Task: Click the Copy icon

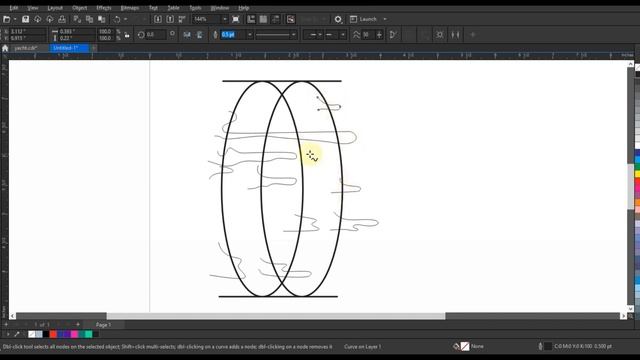Action: pos(89,19)
